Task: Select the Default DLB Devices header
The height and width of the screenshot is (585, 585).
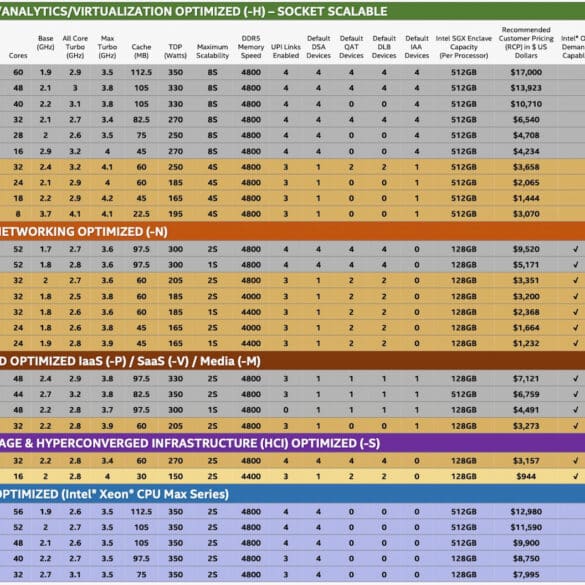Action: tap(384, 47)
